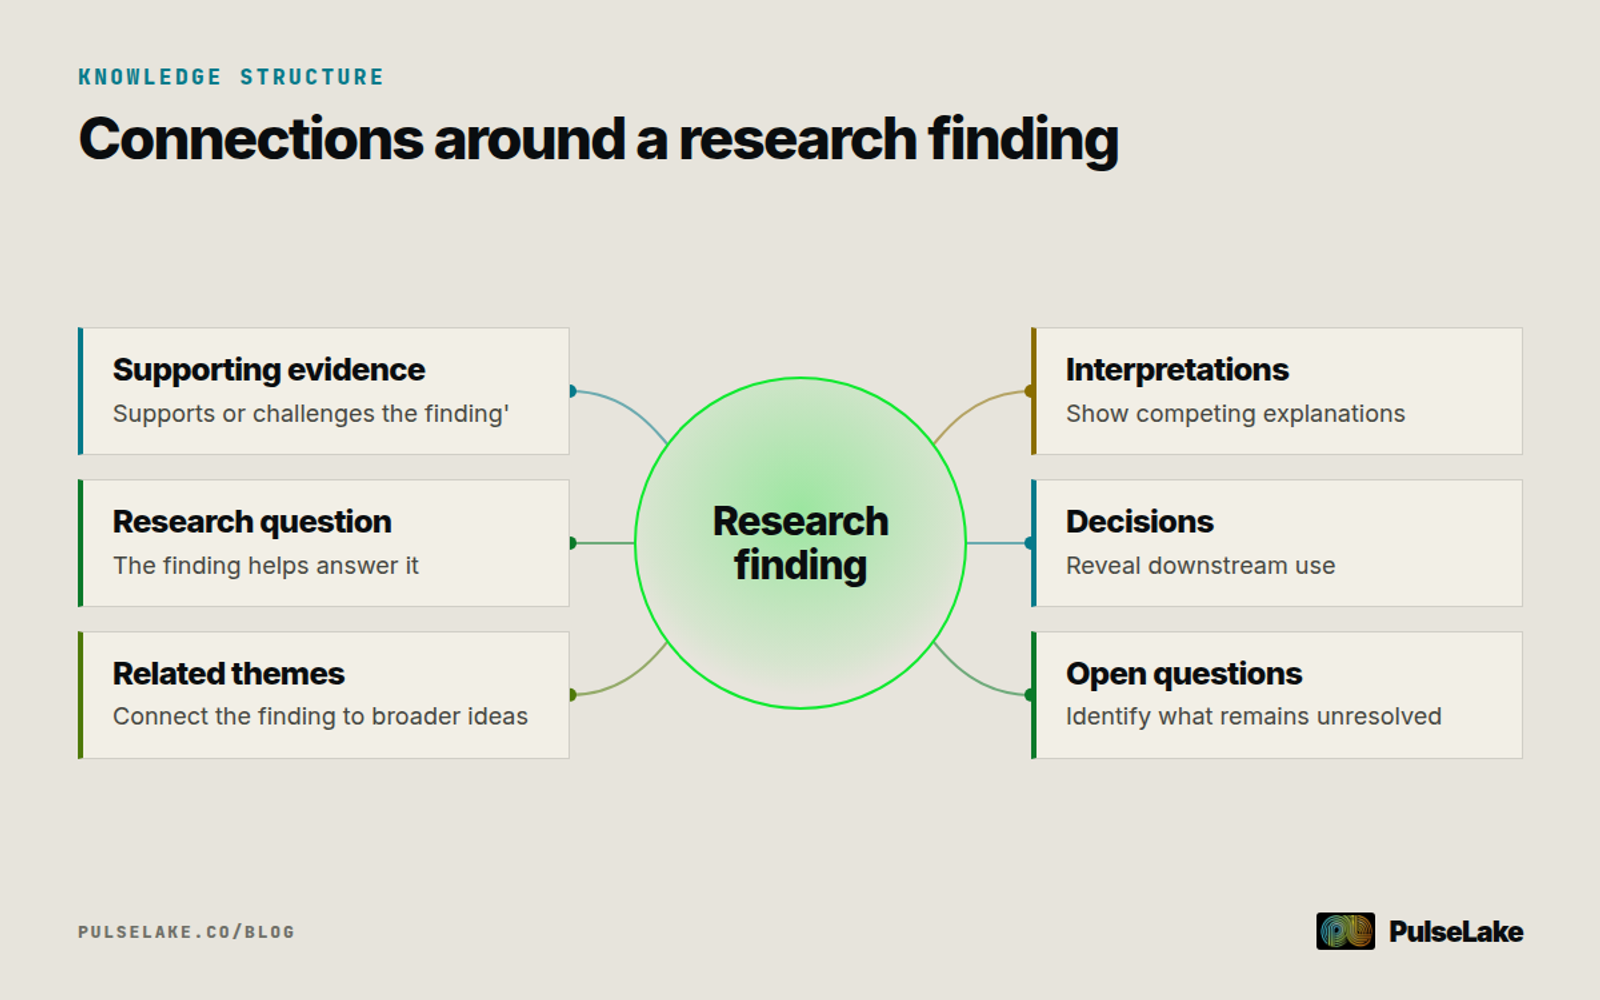Click the central Research finding circle
1600x1000 pixels.
click(x=800, y=543)
